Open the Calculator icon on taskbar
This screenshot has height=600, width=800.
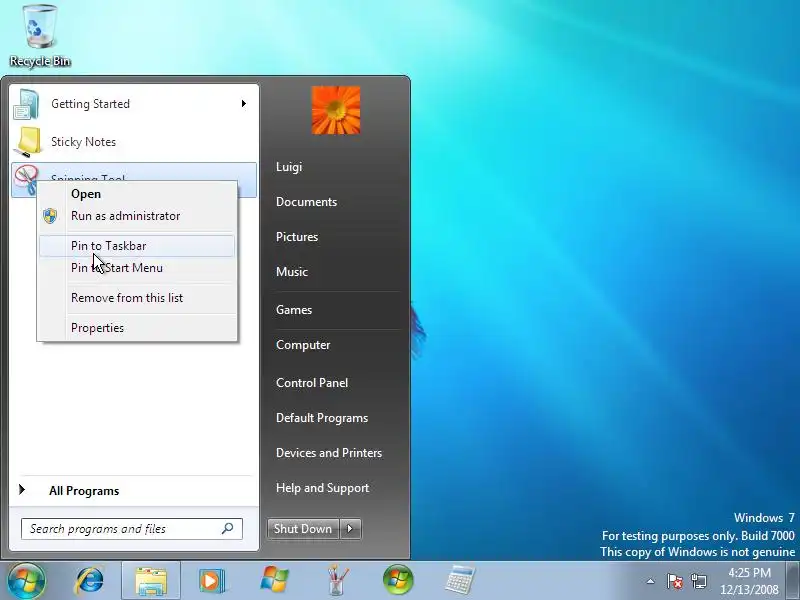coord(460,580)
